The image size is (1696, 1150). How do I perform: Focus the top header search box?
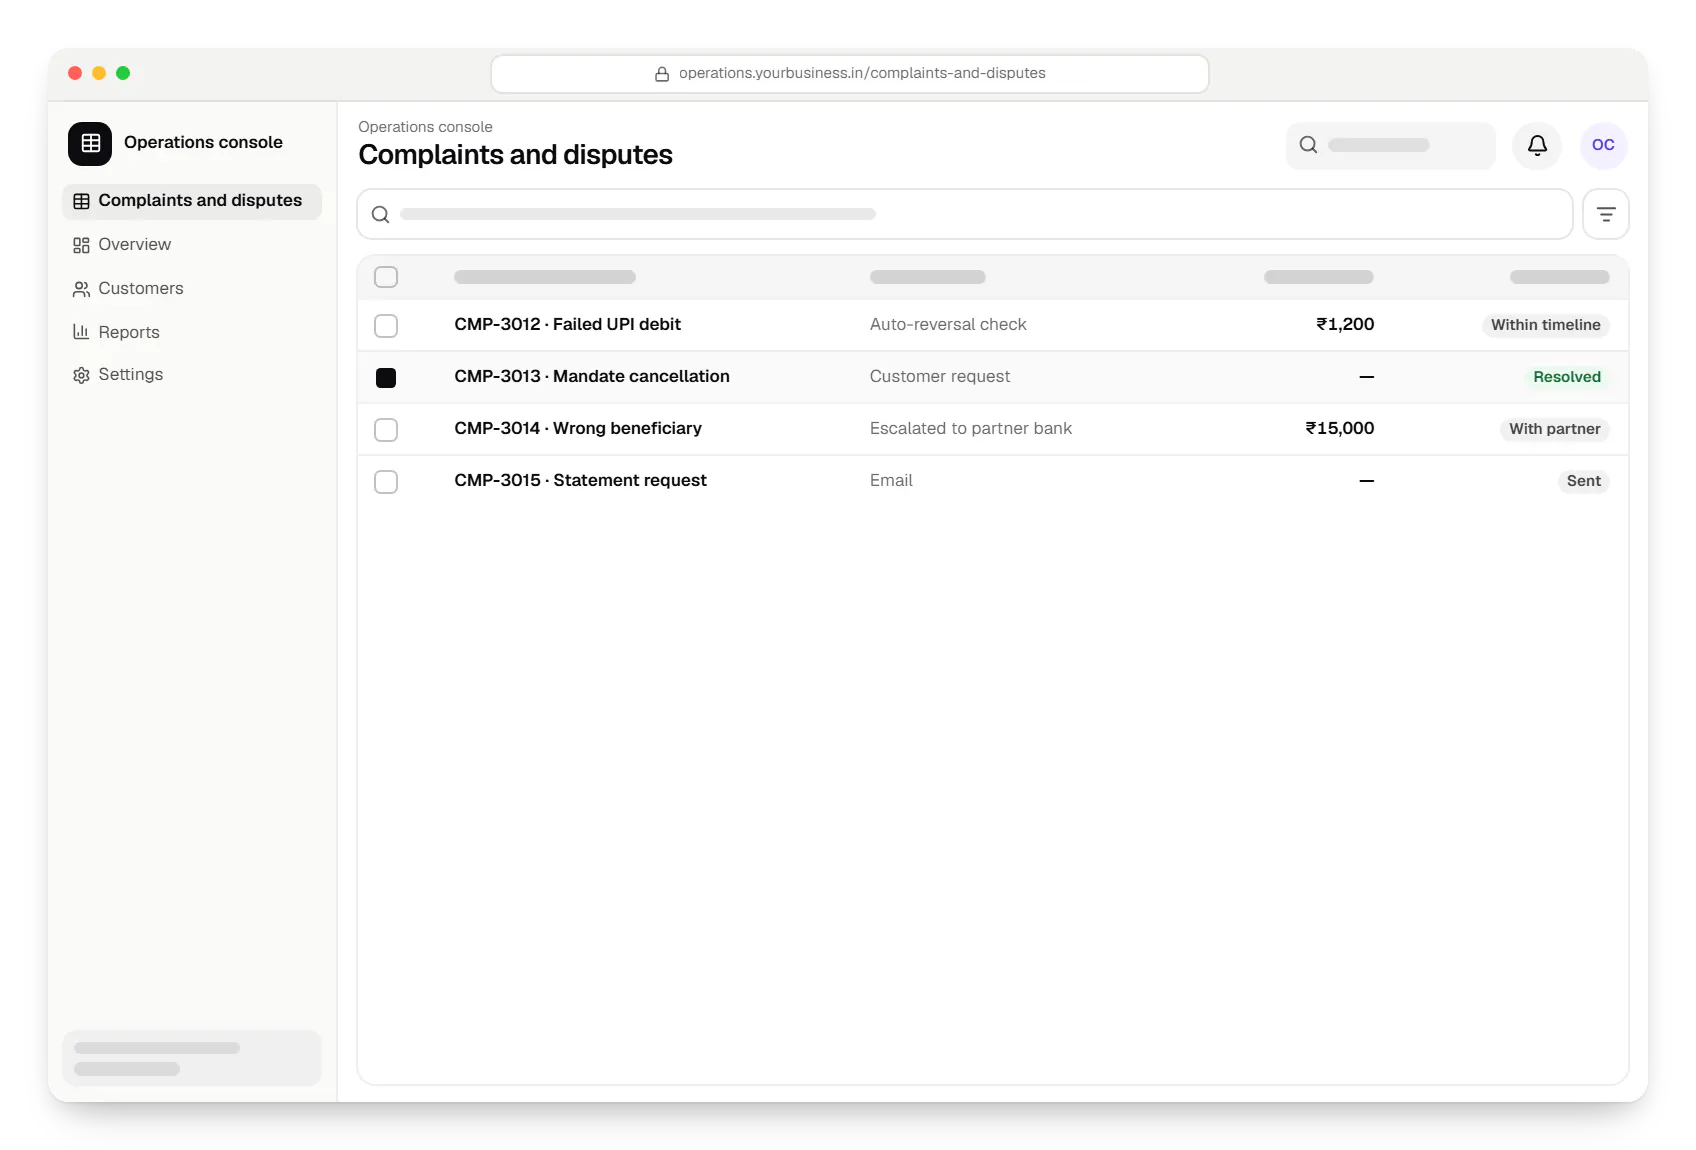1391,145
